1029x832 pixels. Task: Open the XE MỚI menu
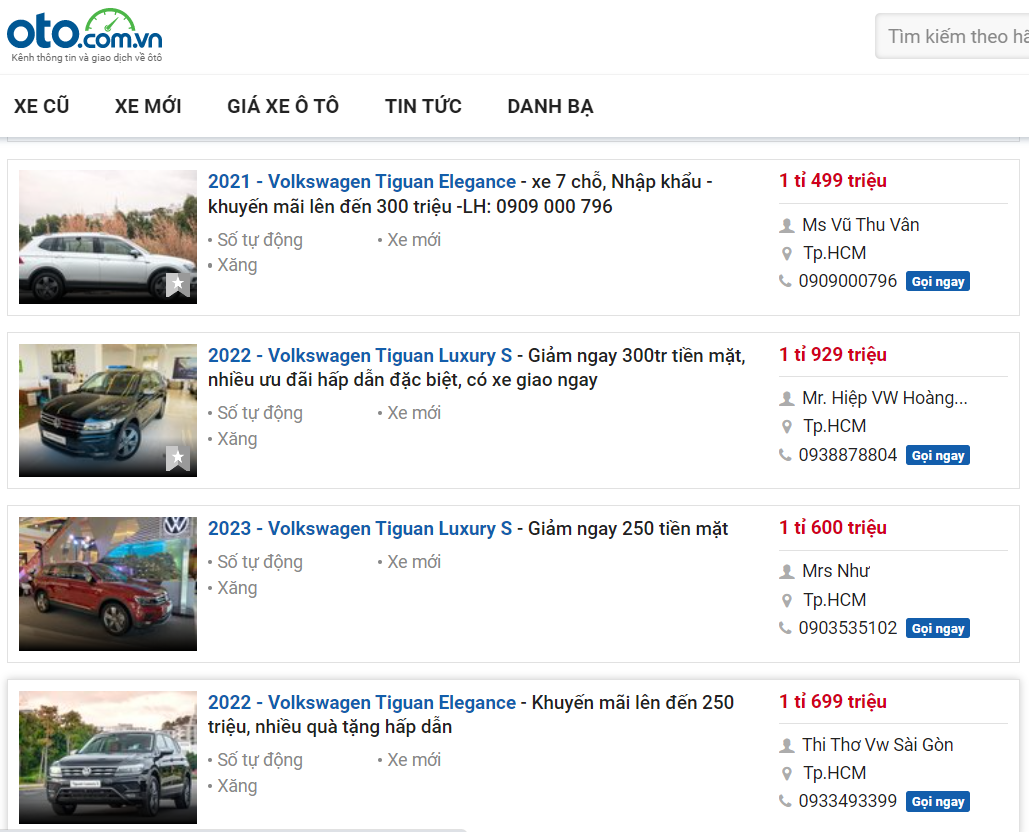pyautogui.click(x=148, y=106)
